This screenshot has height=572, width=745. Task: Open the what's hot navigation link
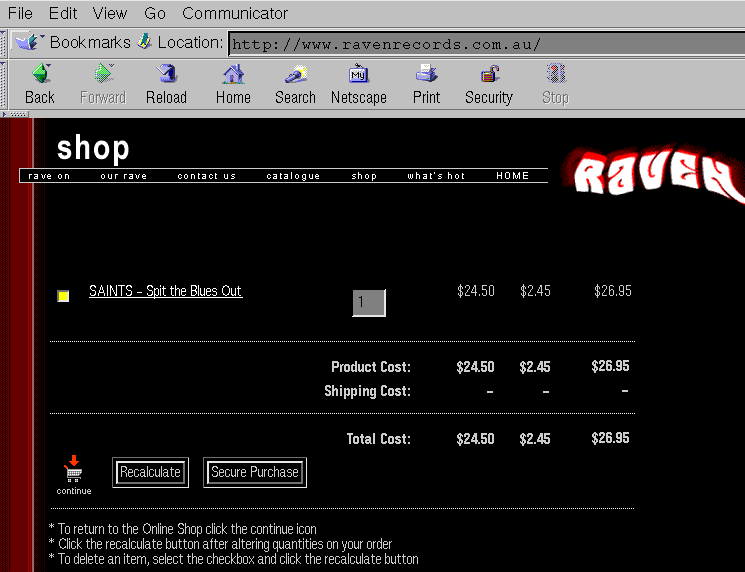pos(436,176)
